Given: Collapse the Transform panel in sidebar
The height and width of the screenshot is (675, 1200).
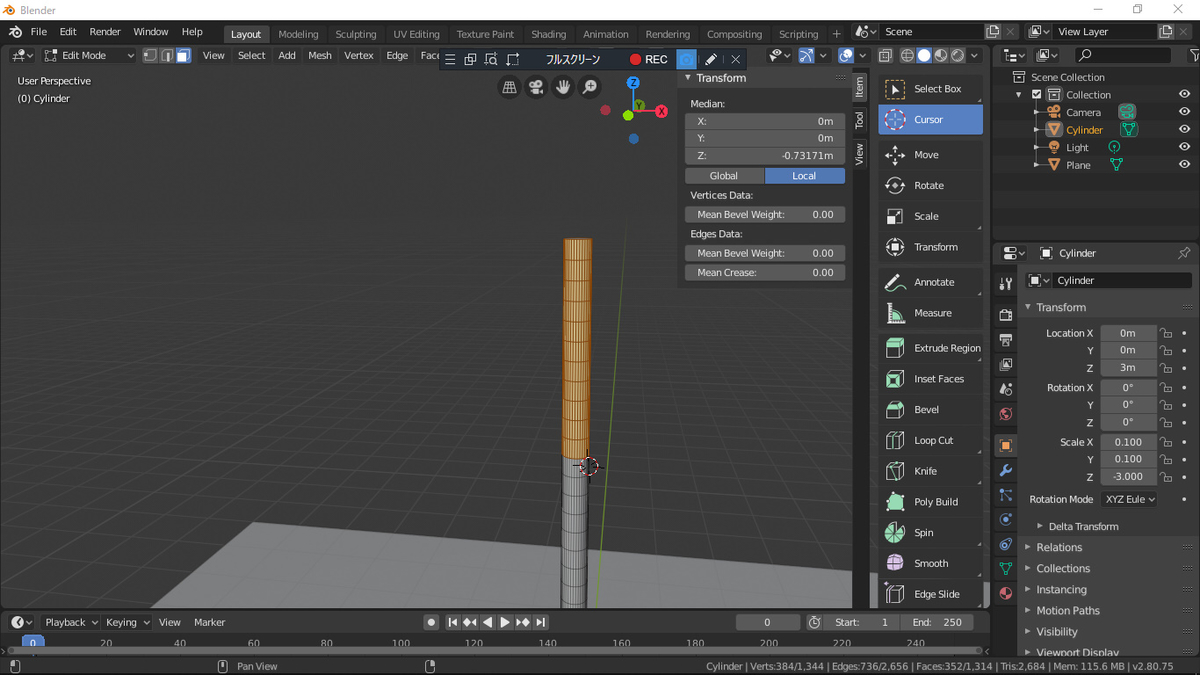Looking at the screenshot, I should (x=721, y=78).
